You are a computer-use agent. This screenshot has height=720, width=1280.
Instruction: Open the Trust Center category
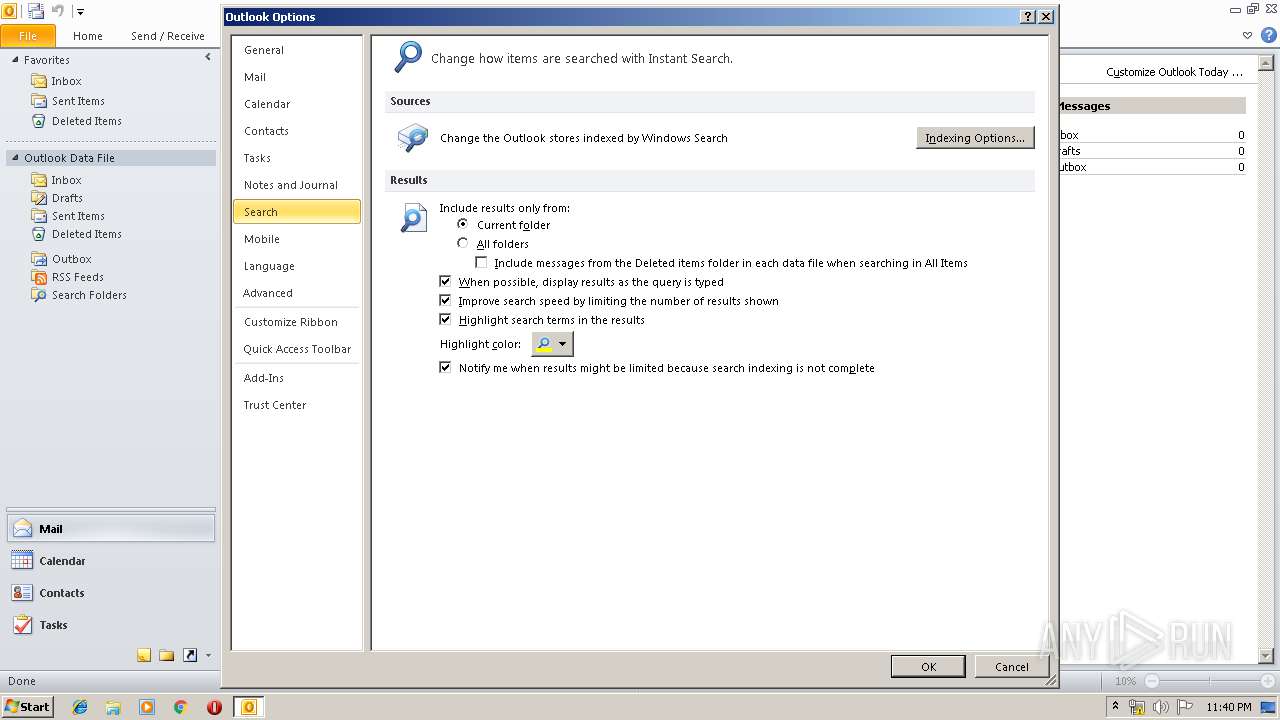pos(297,405)
